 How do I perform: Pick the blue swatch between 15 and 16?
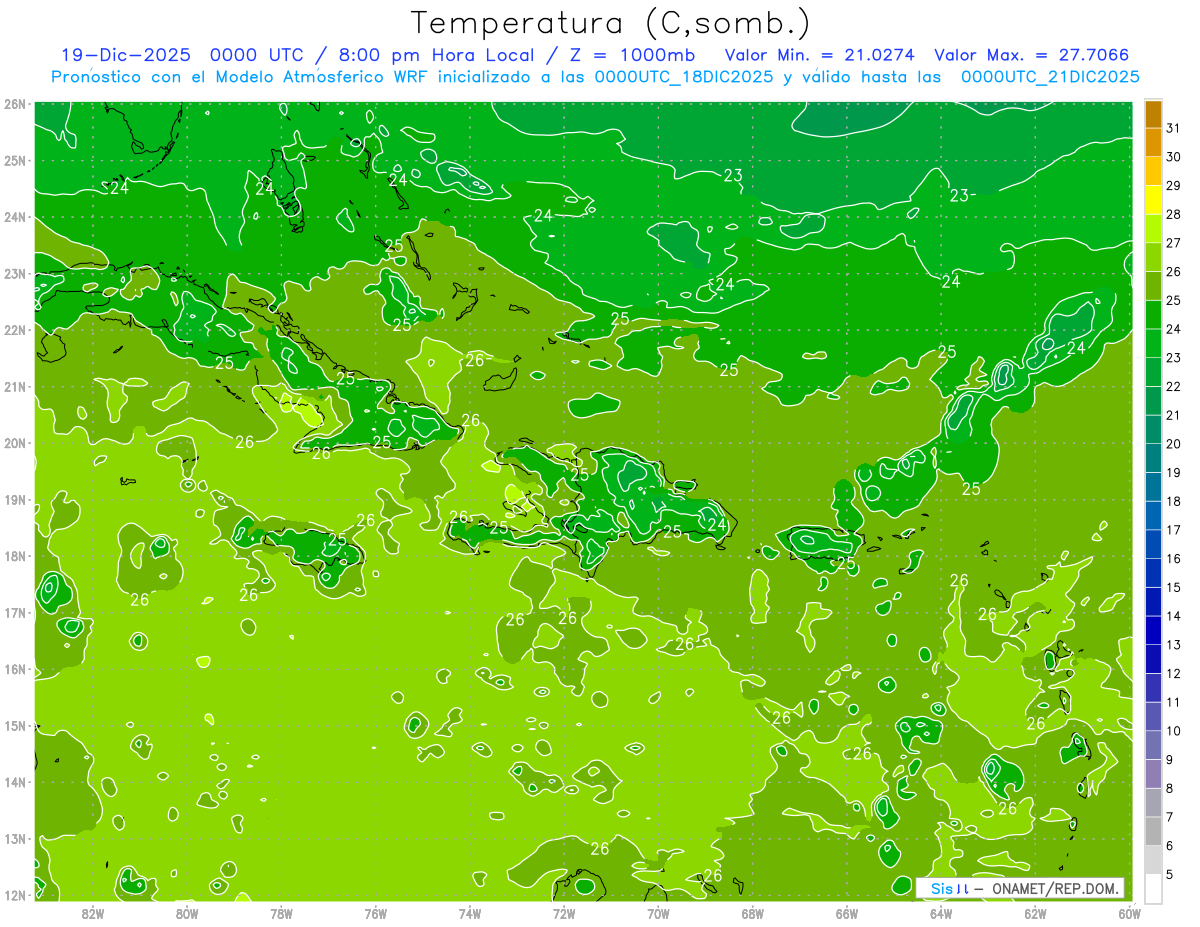(x=1153, y=573)
